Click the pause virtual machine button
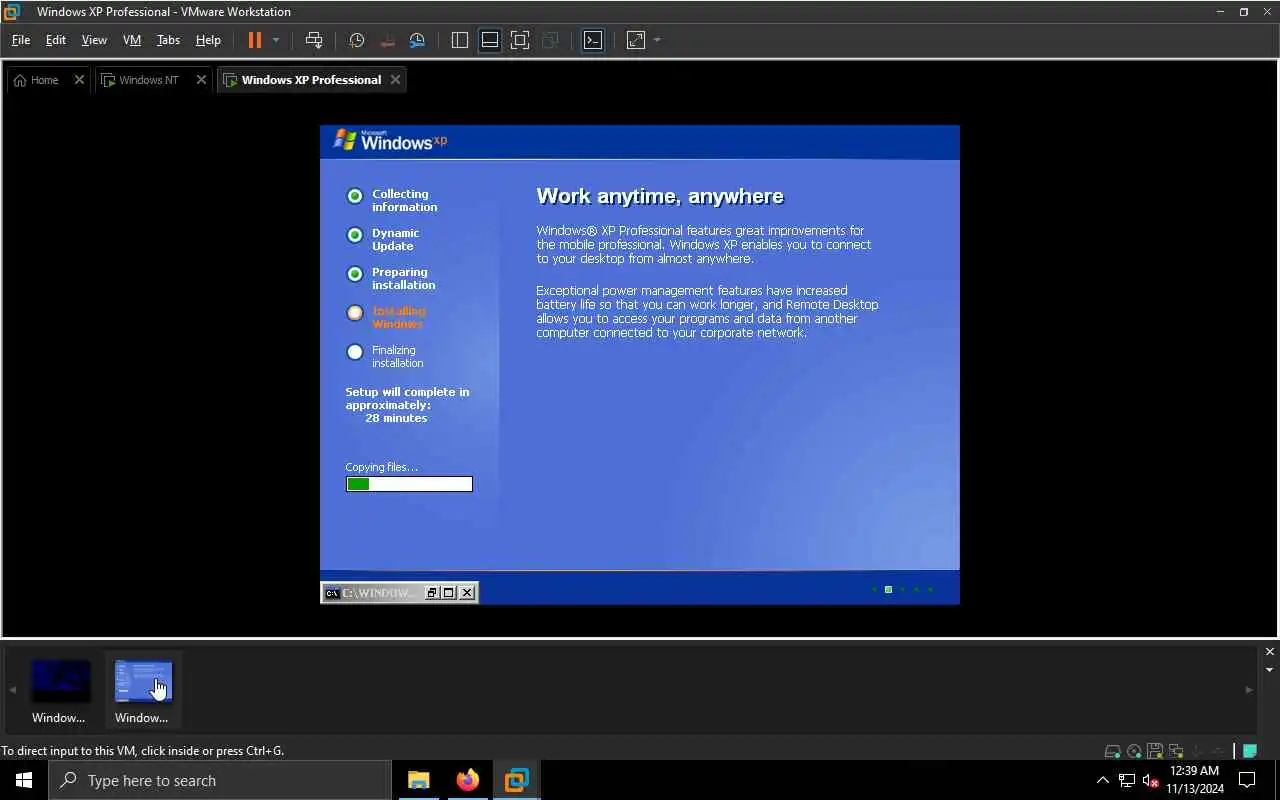1280x800 pixels. 255,40
